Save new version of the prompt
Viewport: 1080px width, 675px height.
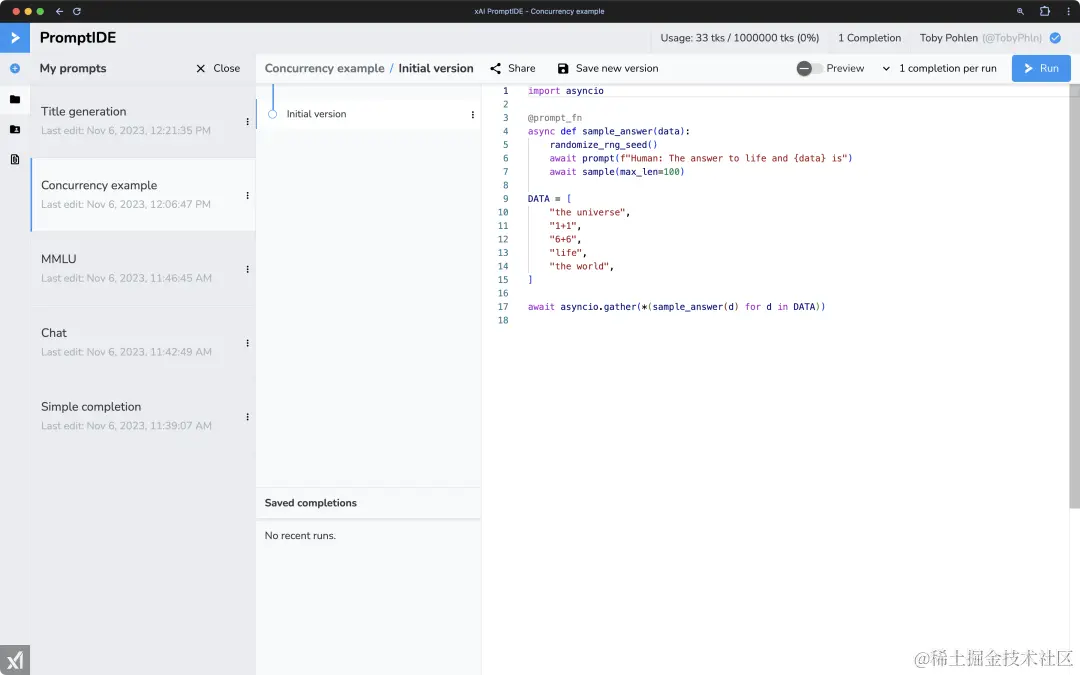608,68
